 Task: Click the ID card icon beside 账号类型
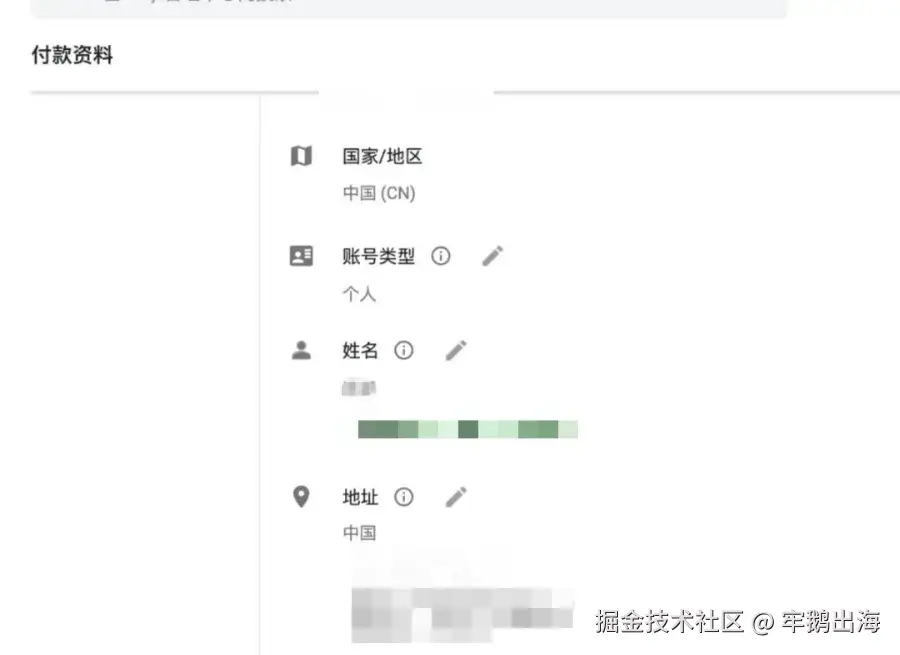(x=301, y=256)
